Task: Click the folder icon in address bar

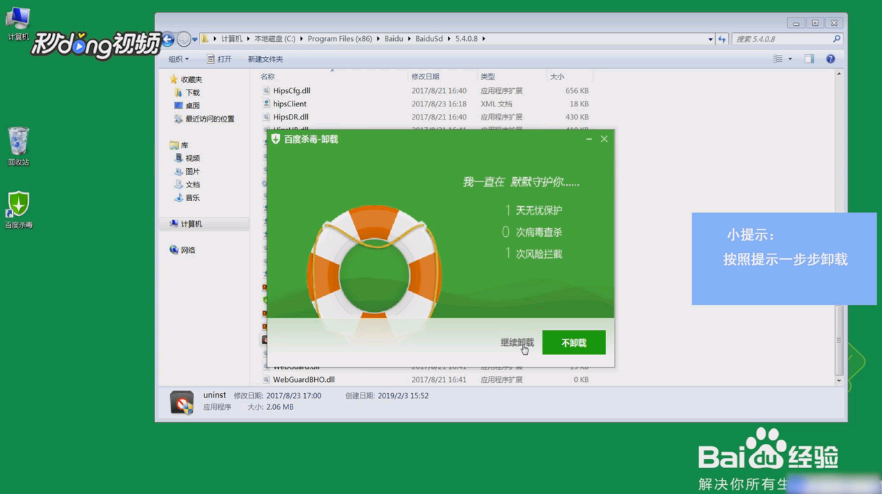Action: coord(205,39)
